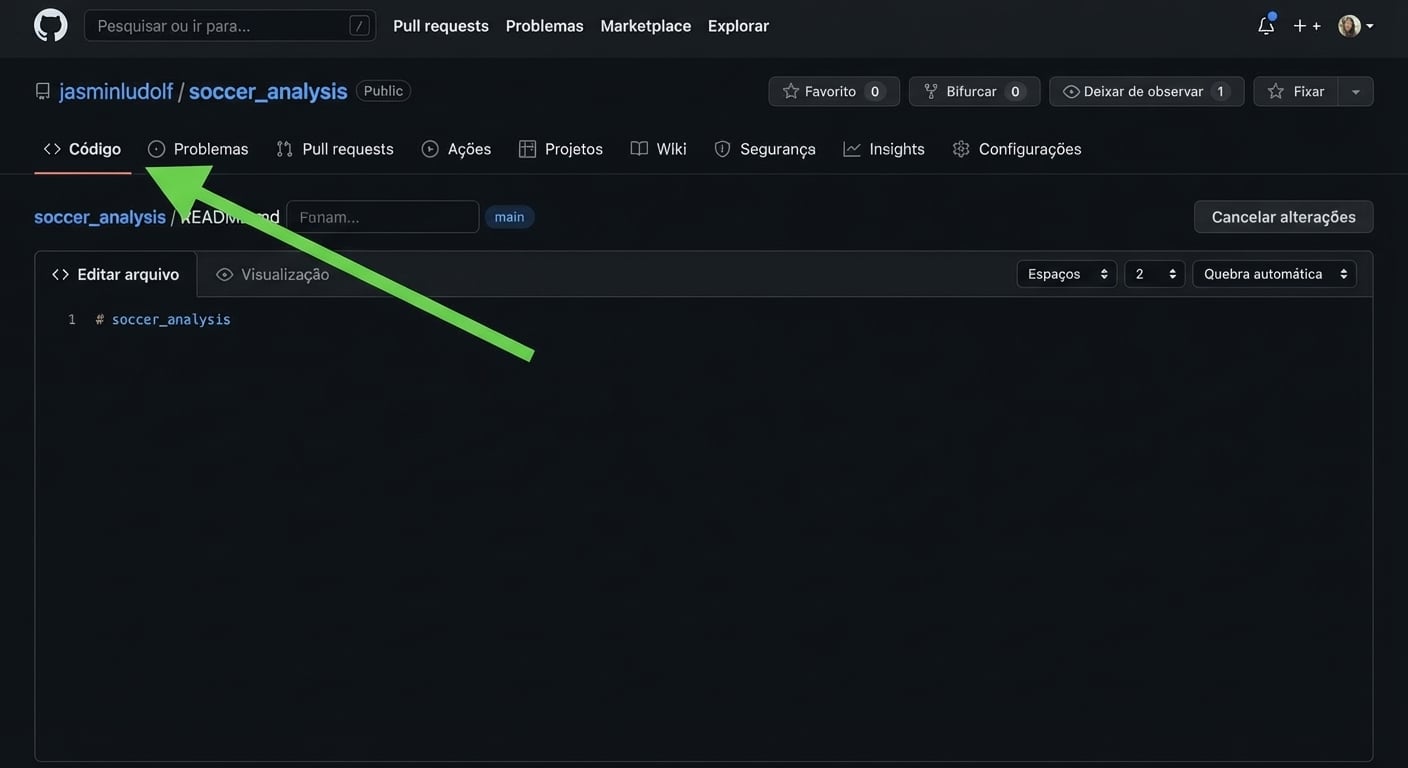
Task: Open the Insights tab
Action: tap(884, 149)
